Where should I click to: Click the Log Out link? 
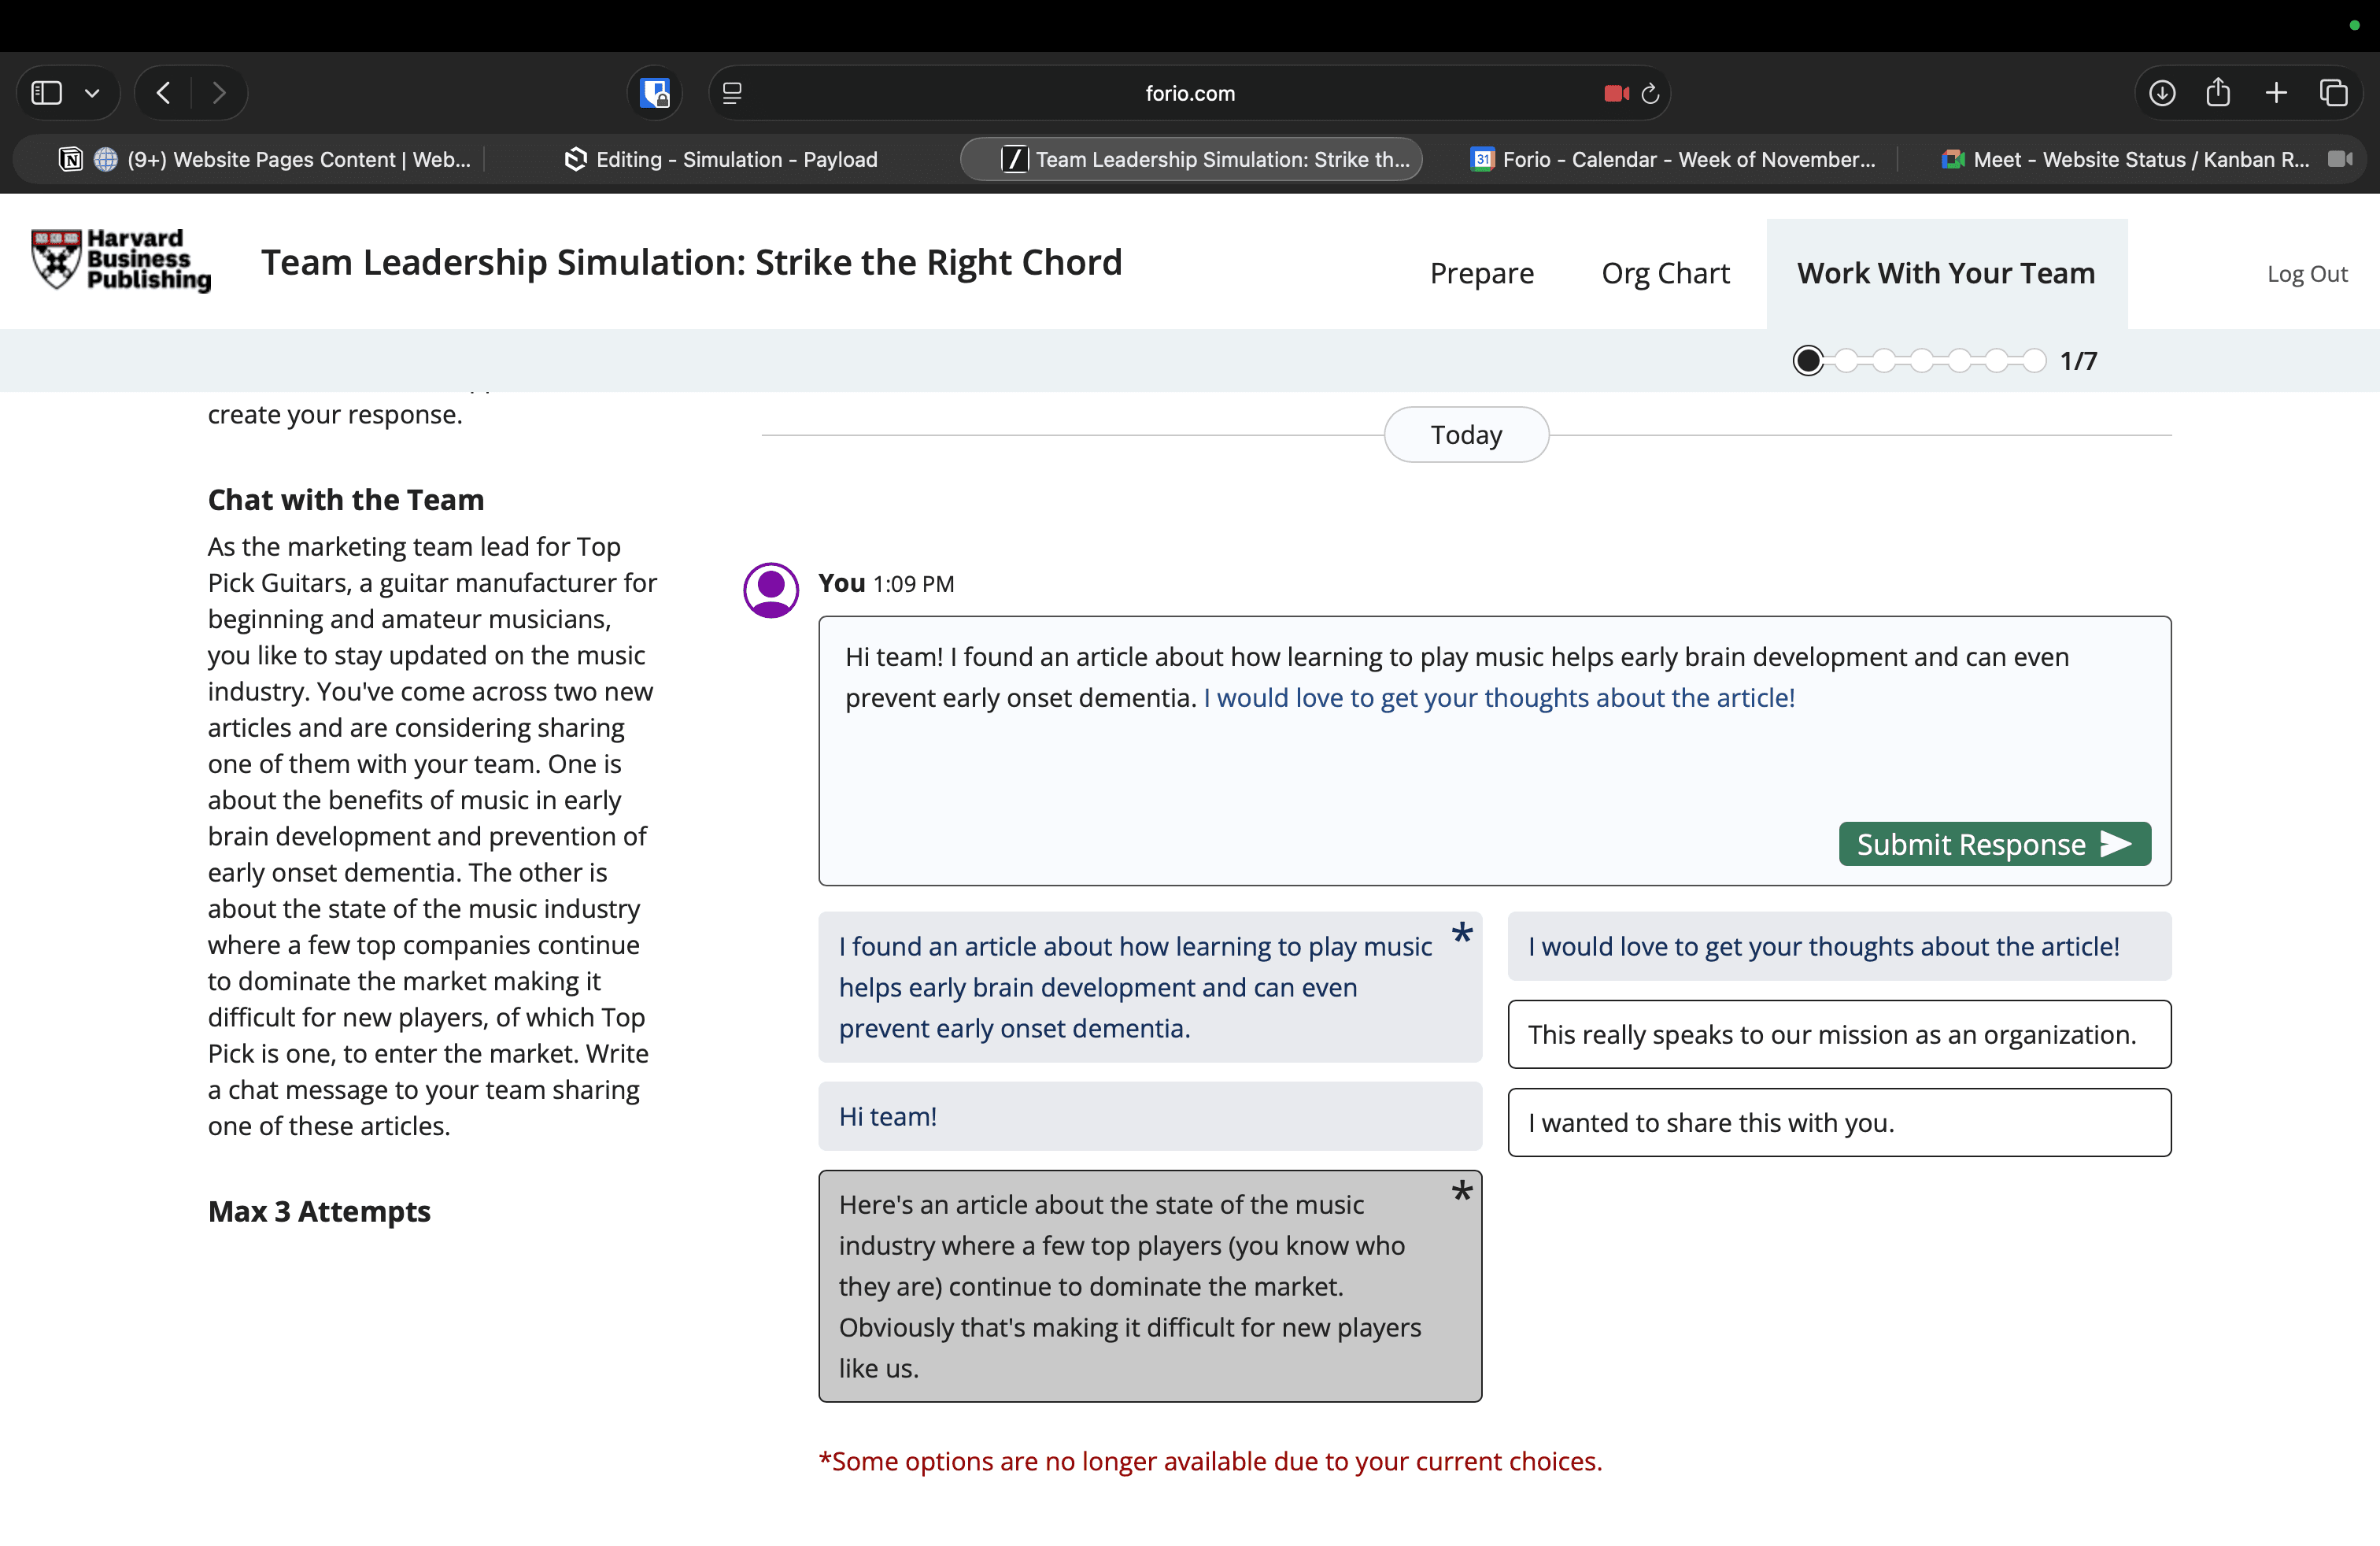(2306, 274)
